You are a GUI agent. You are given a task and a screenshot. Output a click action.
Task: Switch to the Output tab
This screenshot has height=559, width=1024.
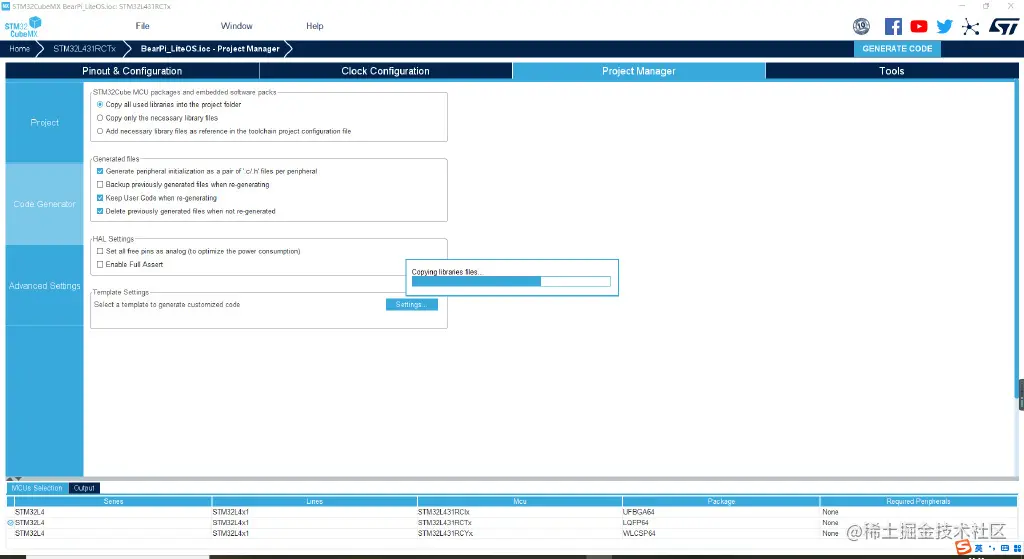pyautogui.click(x=84, y=488)
